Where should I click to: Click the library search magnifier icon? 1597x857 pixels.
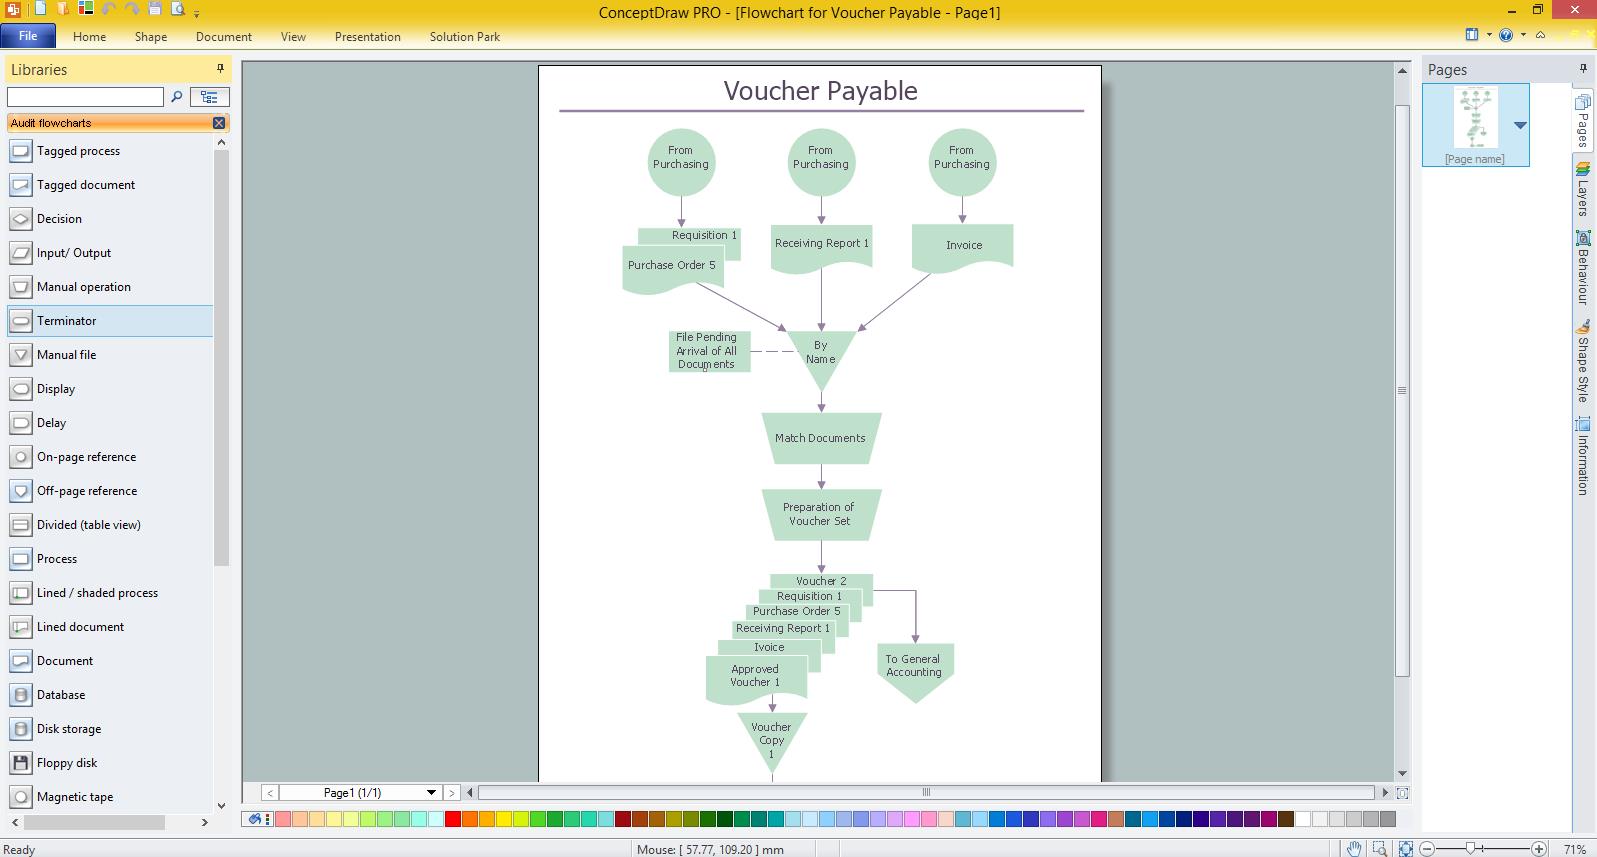(x=177, y=97)
